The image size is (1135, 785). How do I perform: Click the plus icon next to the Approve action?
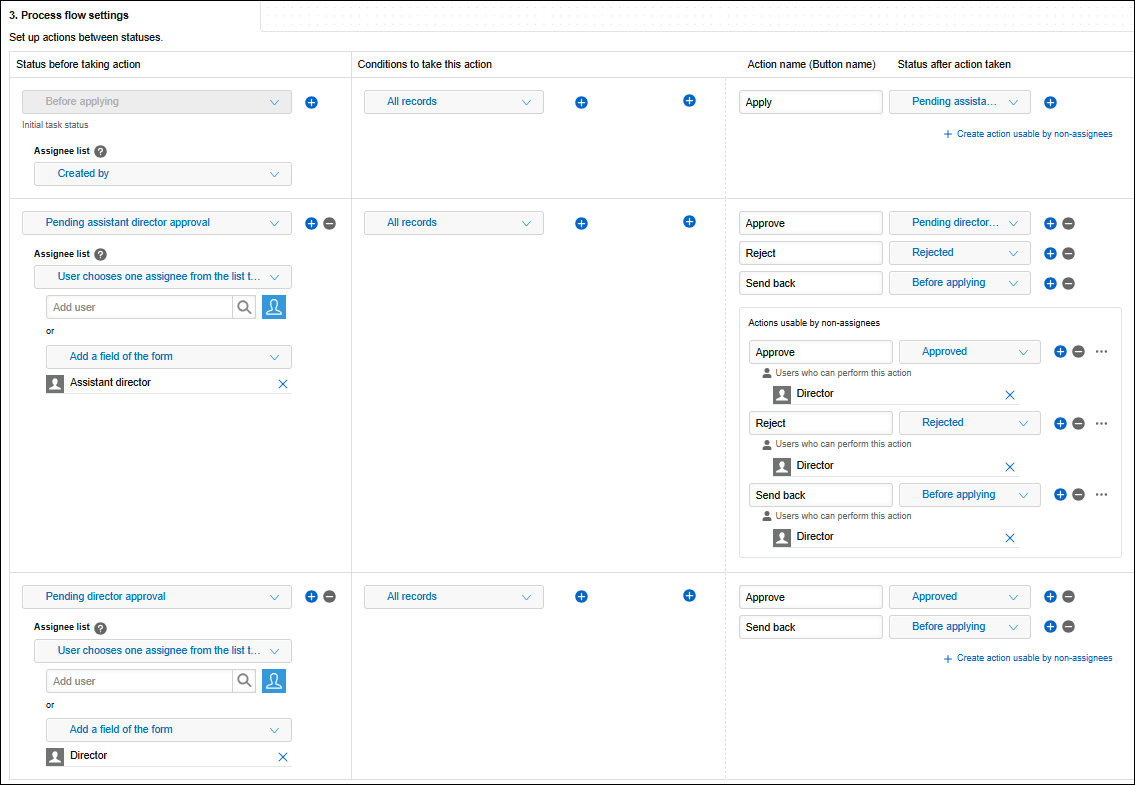[1050, 223]
